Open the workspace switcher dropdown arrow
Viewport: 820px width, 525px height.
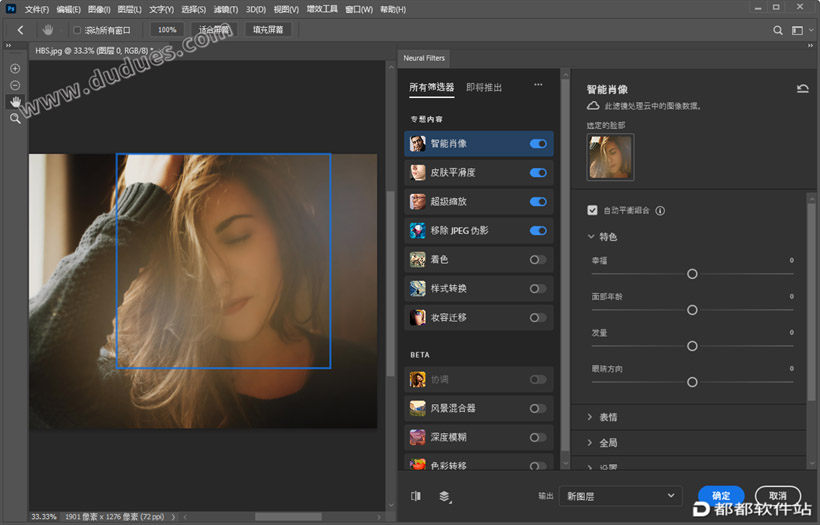[x=811, y=30]
